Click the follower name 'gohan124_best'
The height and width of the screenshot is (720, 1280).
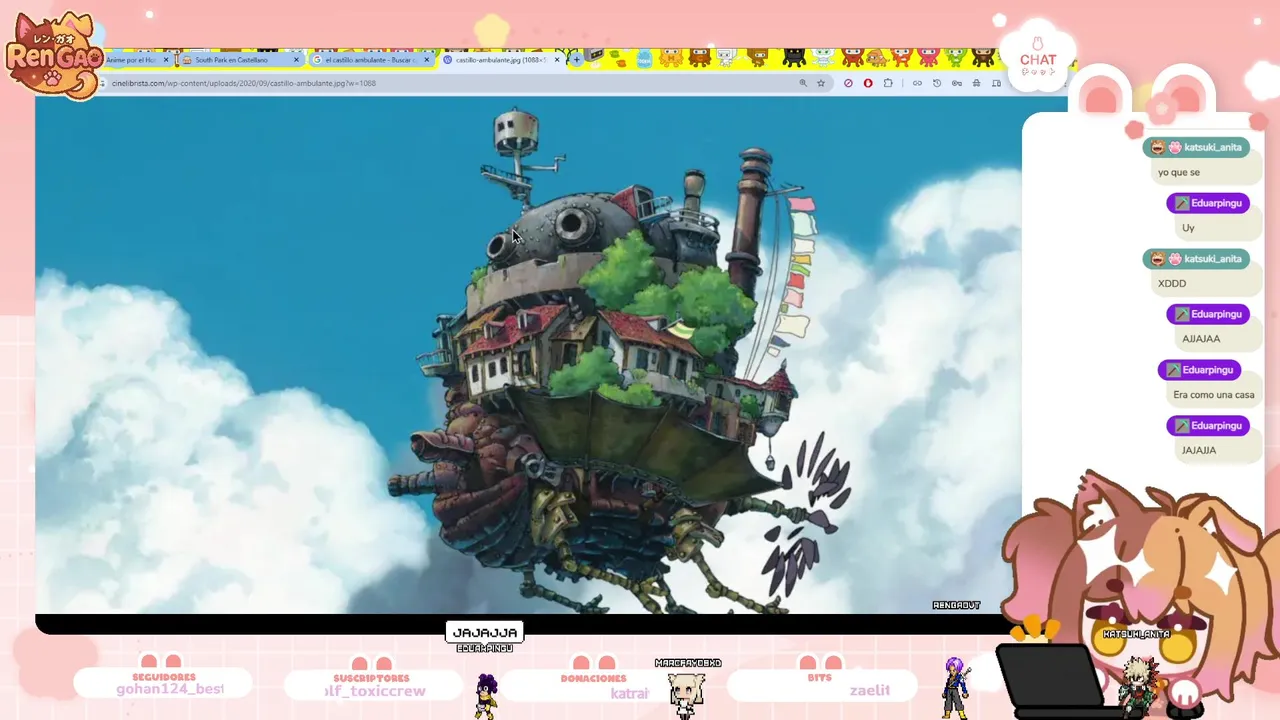(170, 690)
